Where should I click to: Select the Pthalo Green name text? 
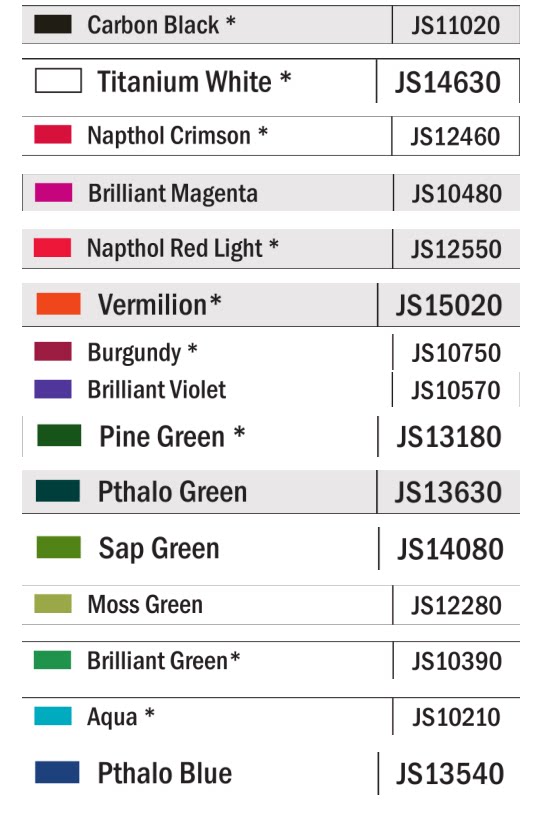click(x=172, y=492)
